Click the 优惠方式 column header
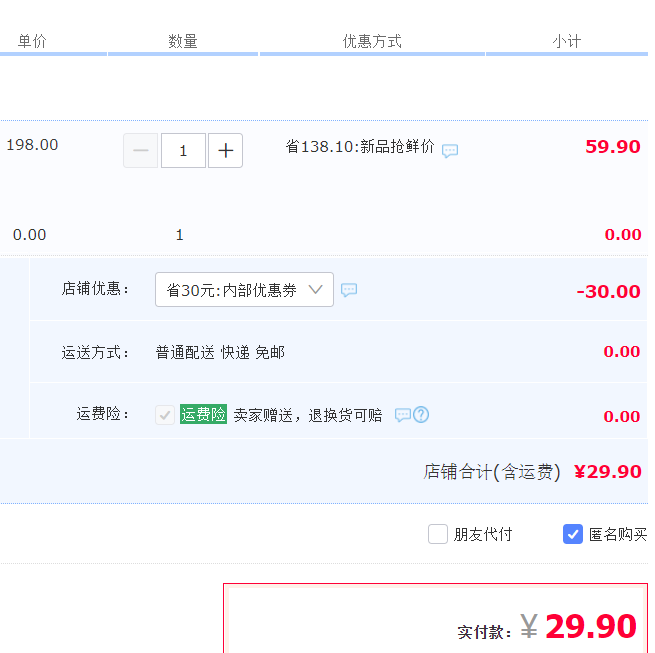 tap(372, 41)
